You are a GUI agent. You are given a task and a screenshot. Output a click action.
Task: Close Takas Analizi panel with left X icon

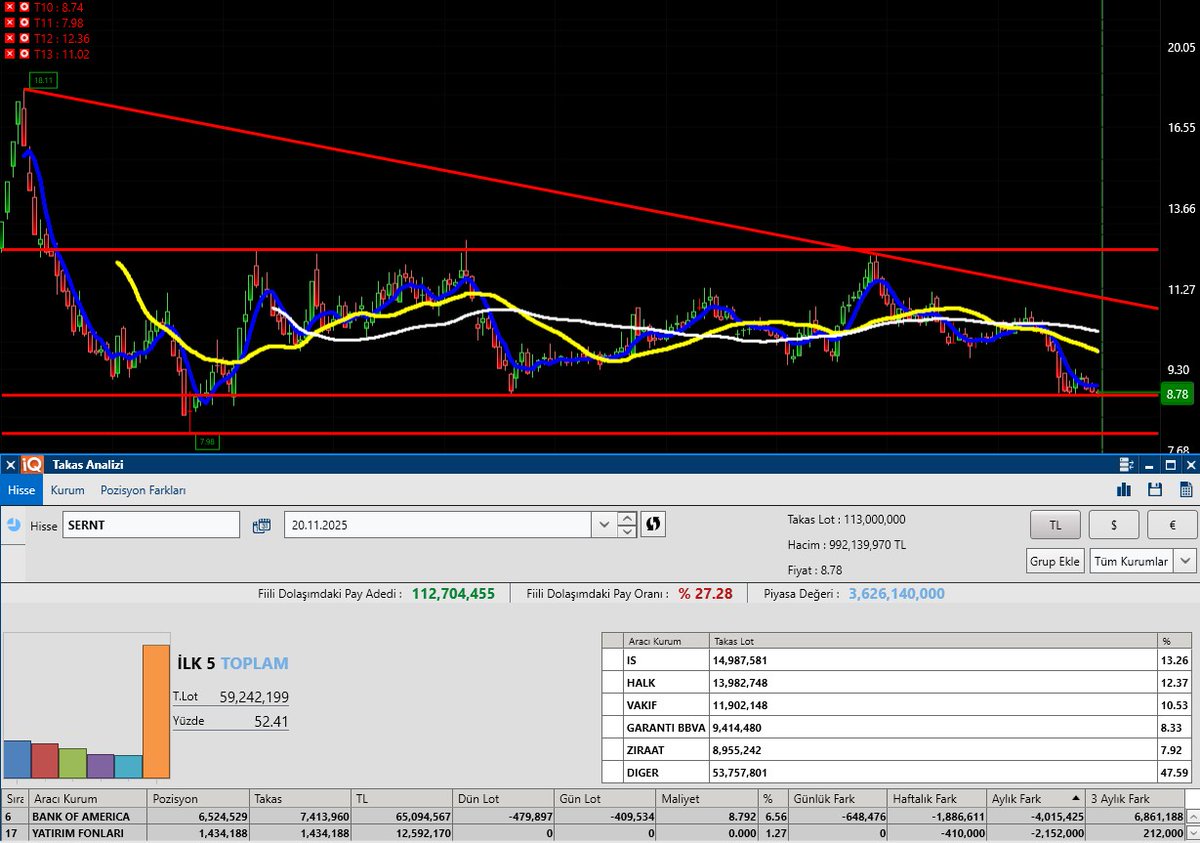[x=10, y=465]
